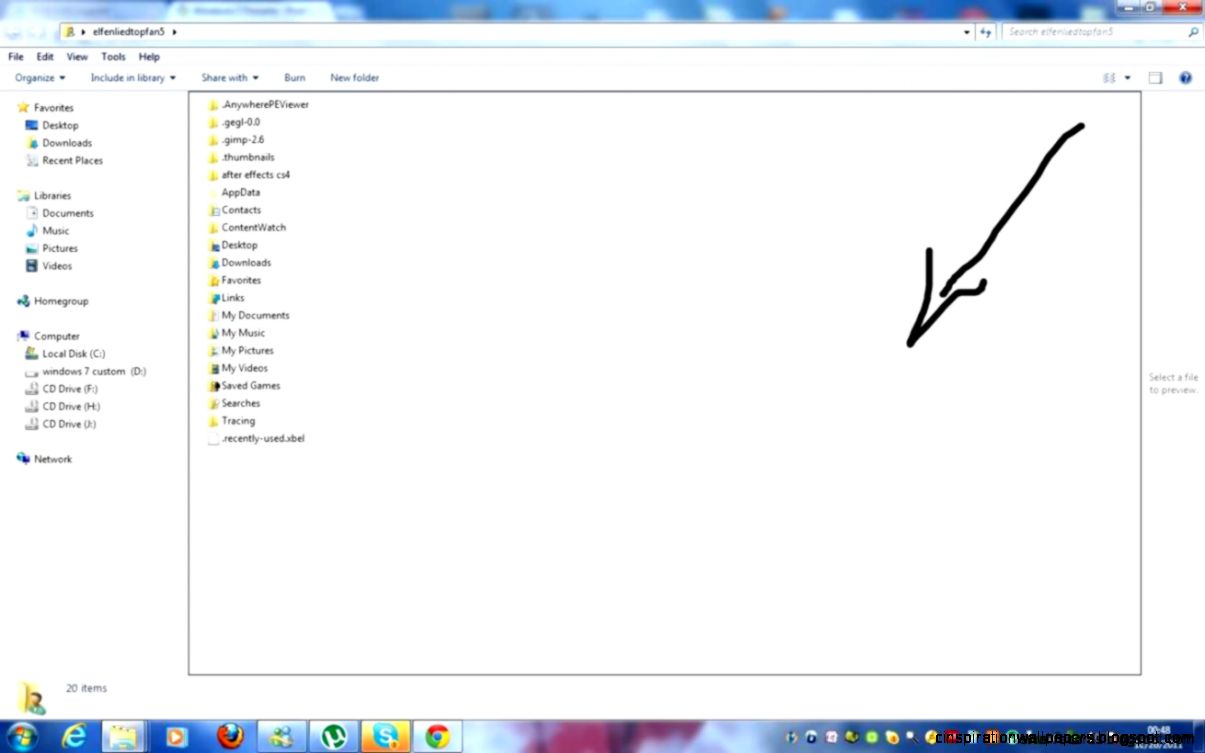Click the New folder button
Screen dimensions: 1205x753
coord(354,77)
